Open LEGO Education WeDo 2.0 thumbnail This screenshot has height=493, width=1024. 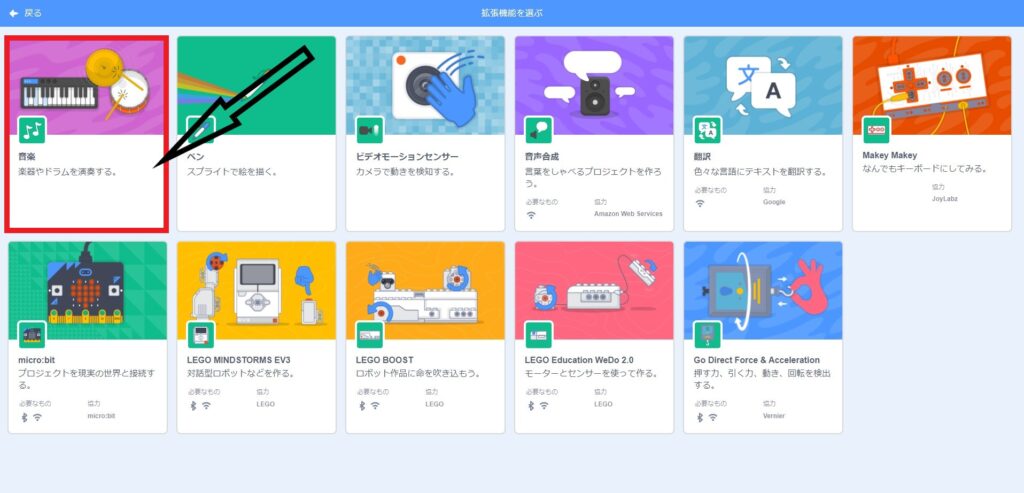coord(594,291)
